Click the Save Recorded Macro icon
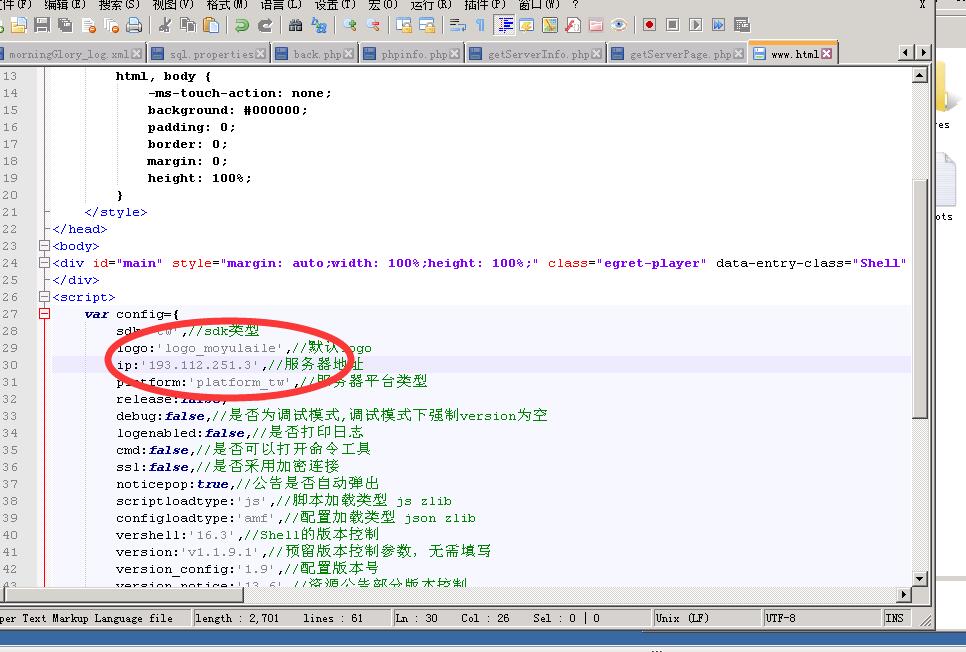966x652 pixels. [x=742, y=25]
